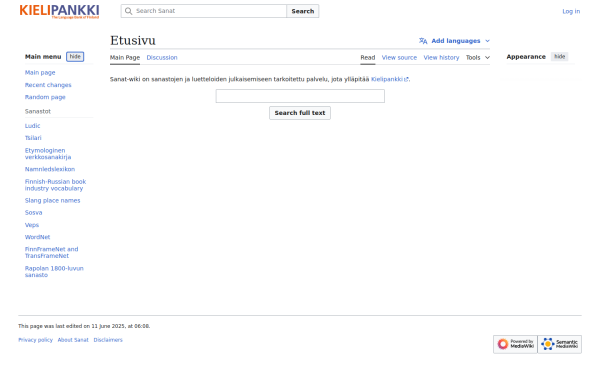Image resolution: width=600 pixels, height=375 pixels.
Task: Open the View source tab
Action: 399,57
